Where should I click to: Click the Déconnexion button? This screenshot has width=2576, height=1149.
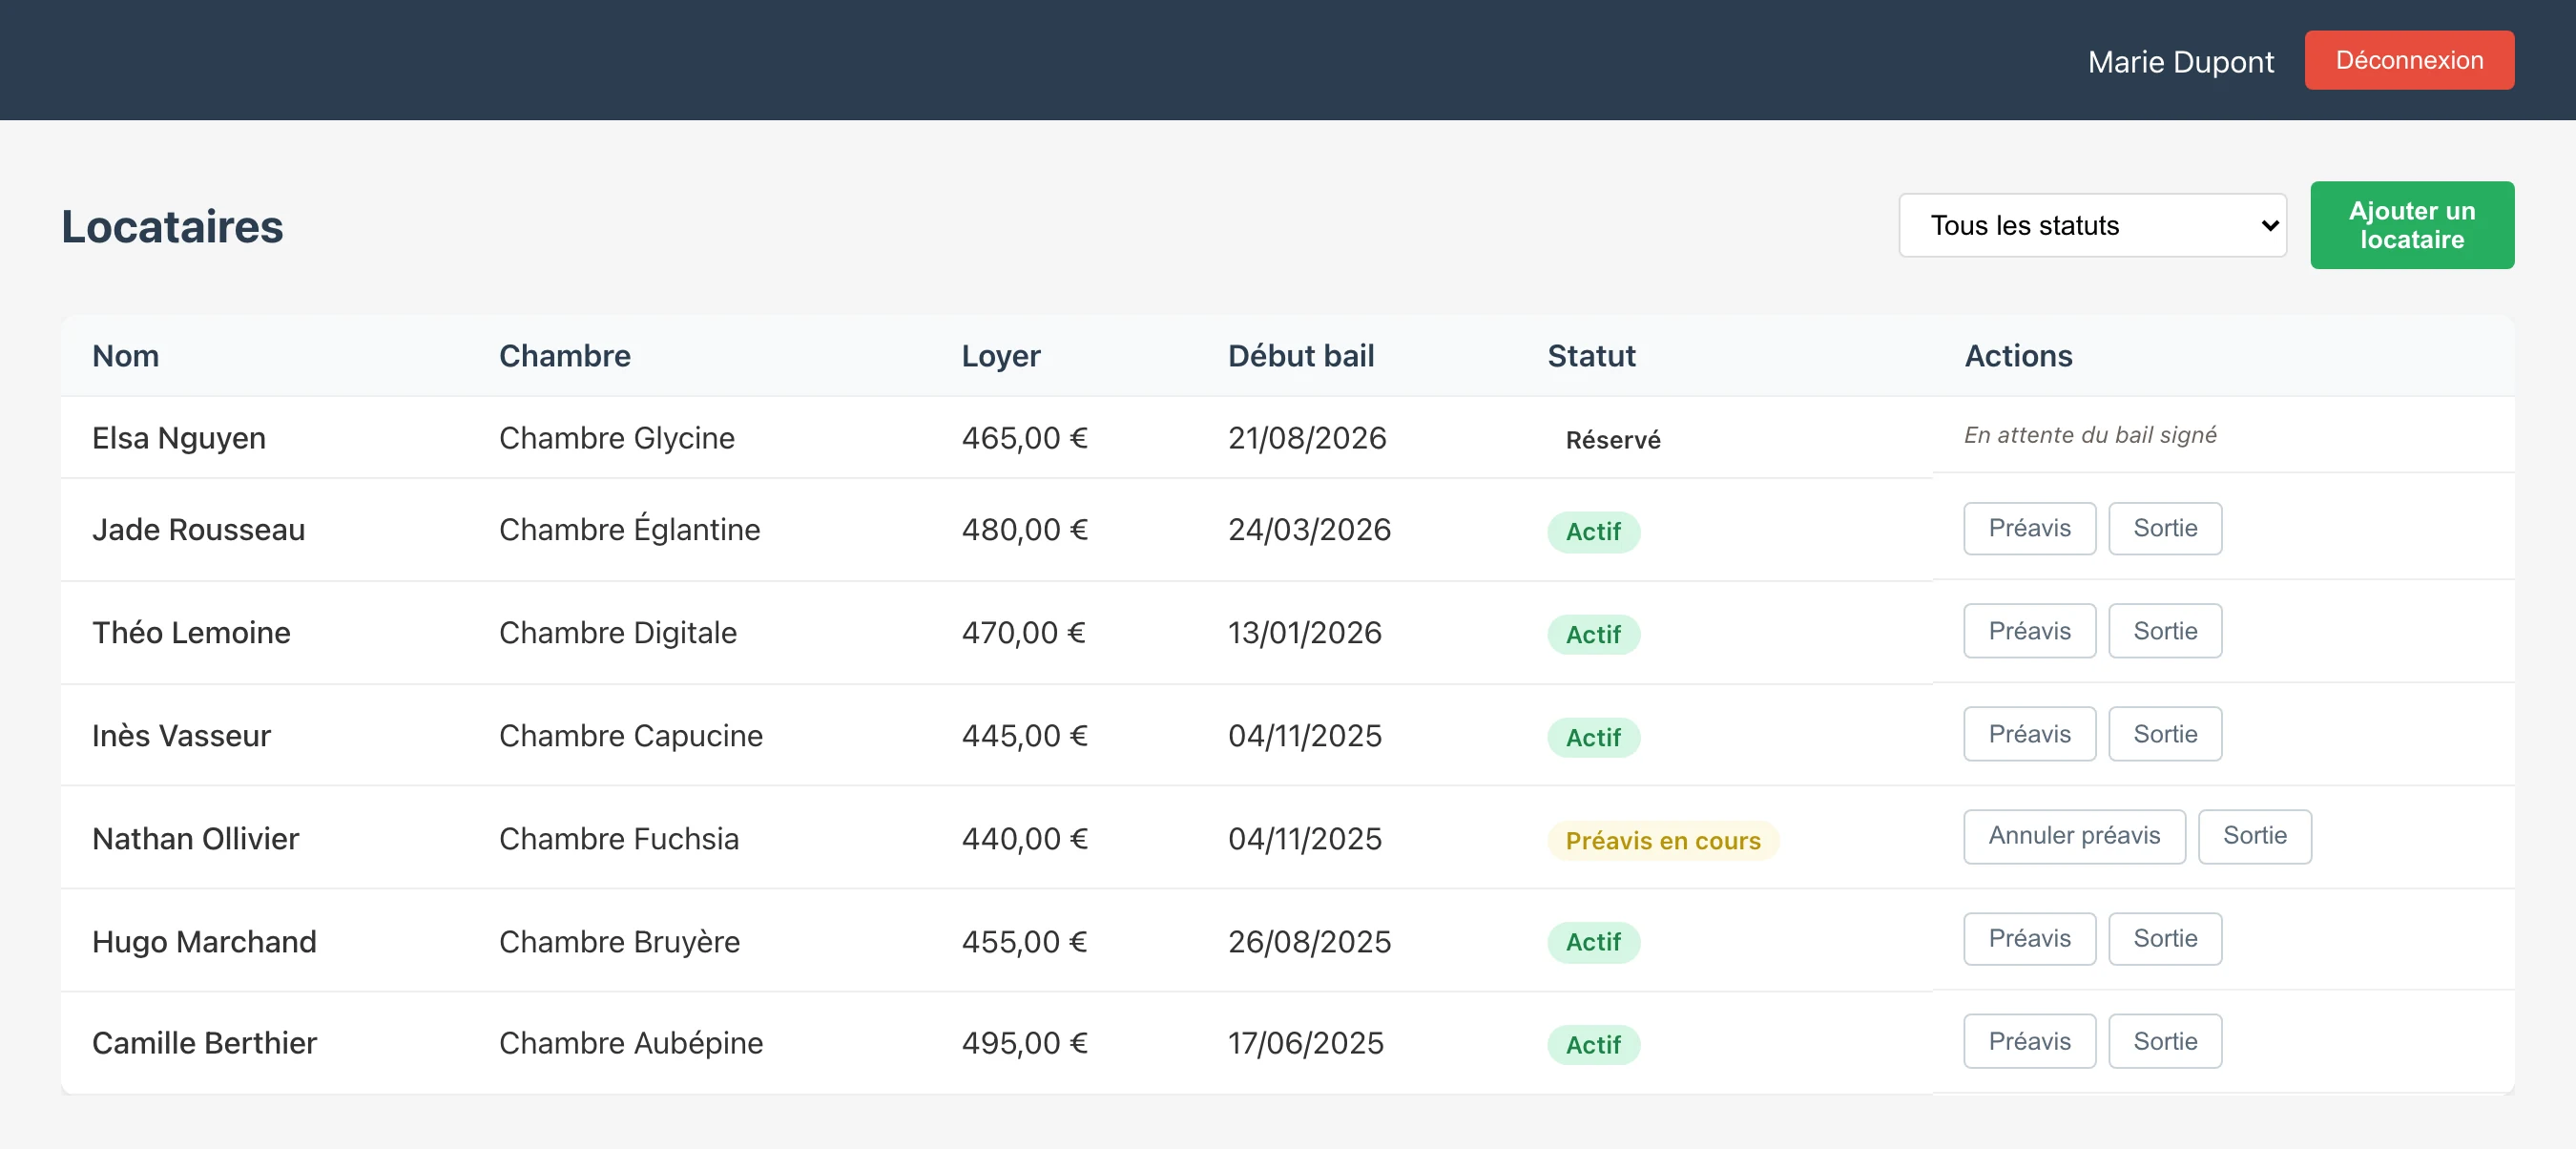pos(2409,60)
